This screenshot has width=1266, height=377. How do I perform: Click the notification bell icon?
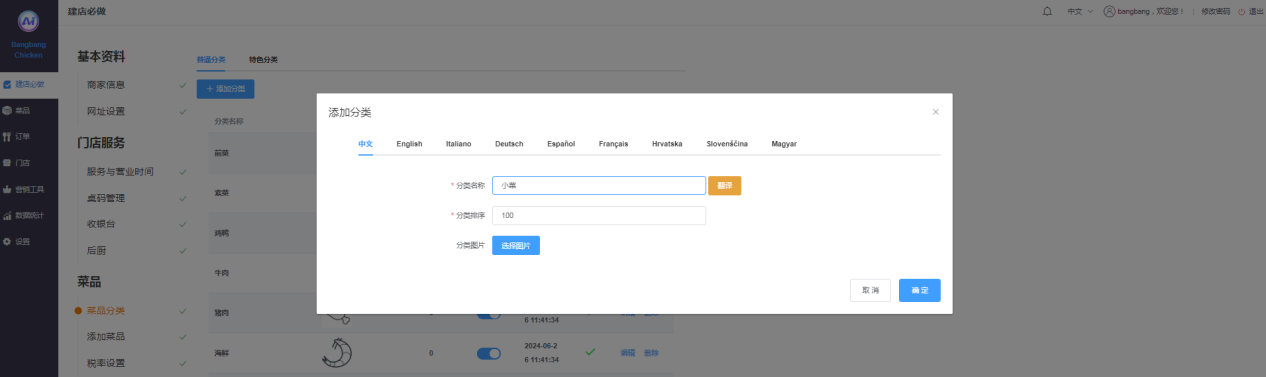click(1047, 11)
